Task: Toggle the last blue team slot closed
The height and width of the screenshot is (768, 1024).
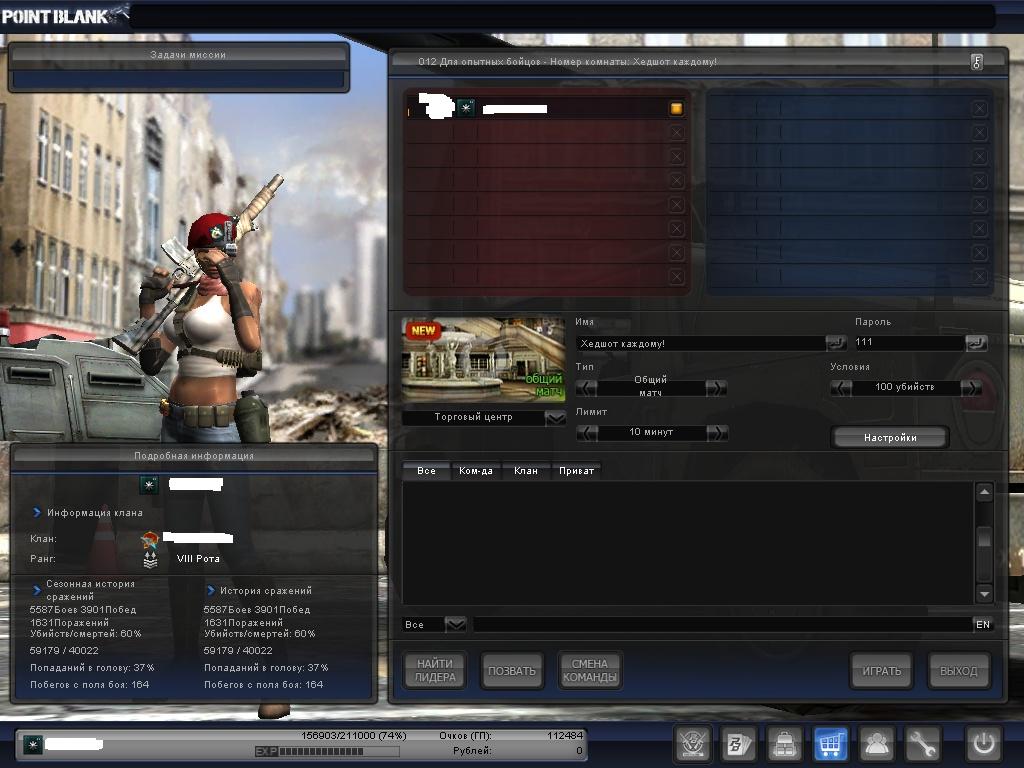Action: click(x=979, y=277)
